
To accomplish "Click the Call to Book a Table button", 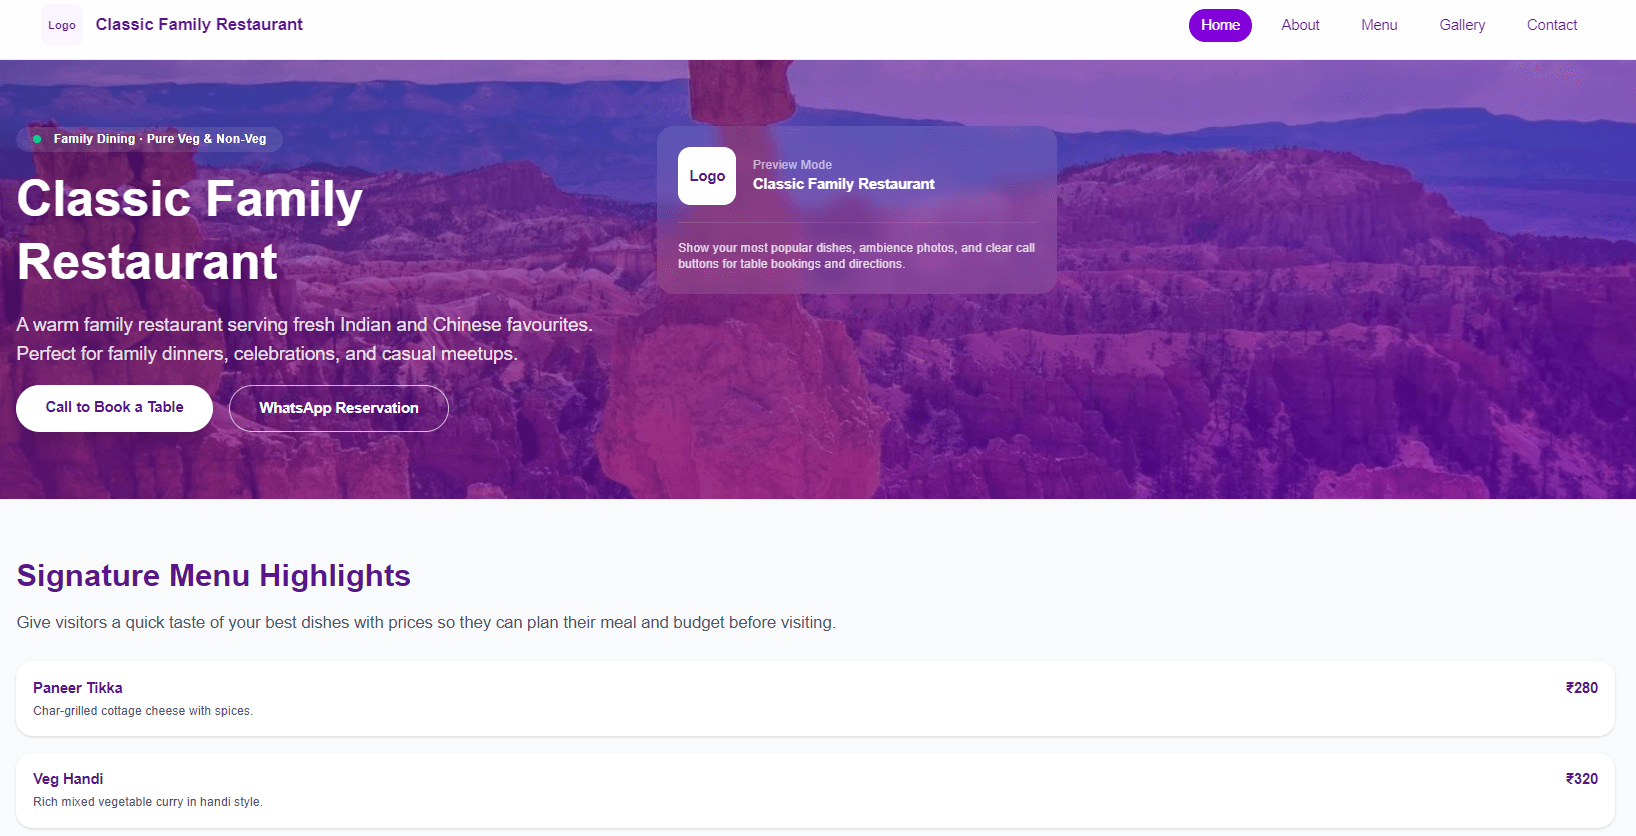I will [x=114, y=408].
